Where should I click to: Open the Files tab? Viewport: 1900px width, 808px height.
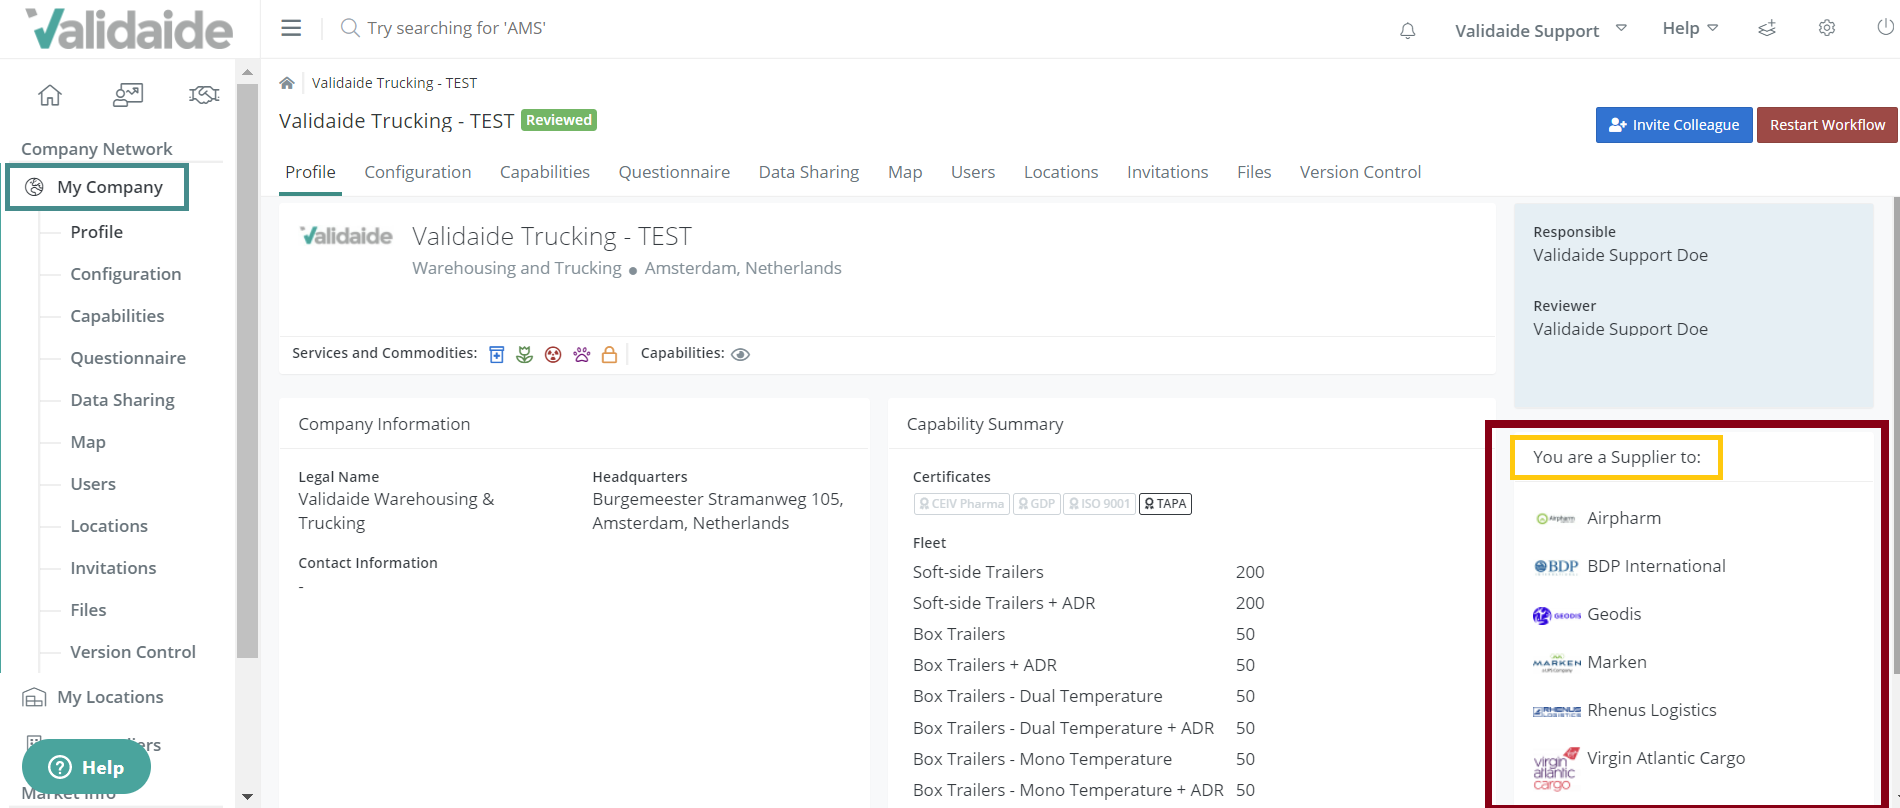pyautogui.click(x=1254, y=172)
